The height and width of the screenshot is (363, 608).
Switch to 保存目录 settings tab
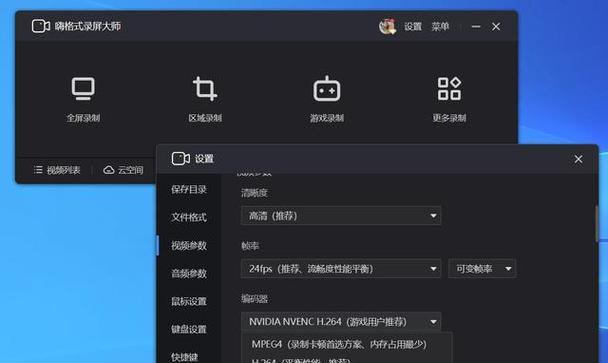click(x=189, y=189)
